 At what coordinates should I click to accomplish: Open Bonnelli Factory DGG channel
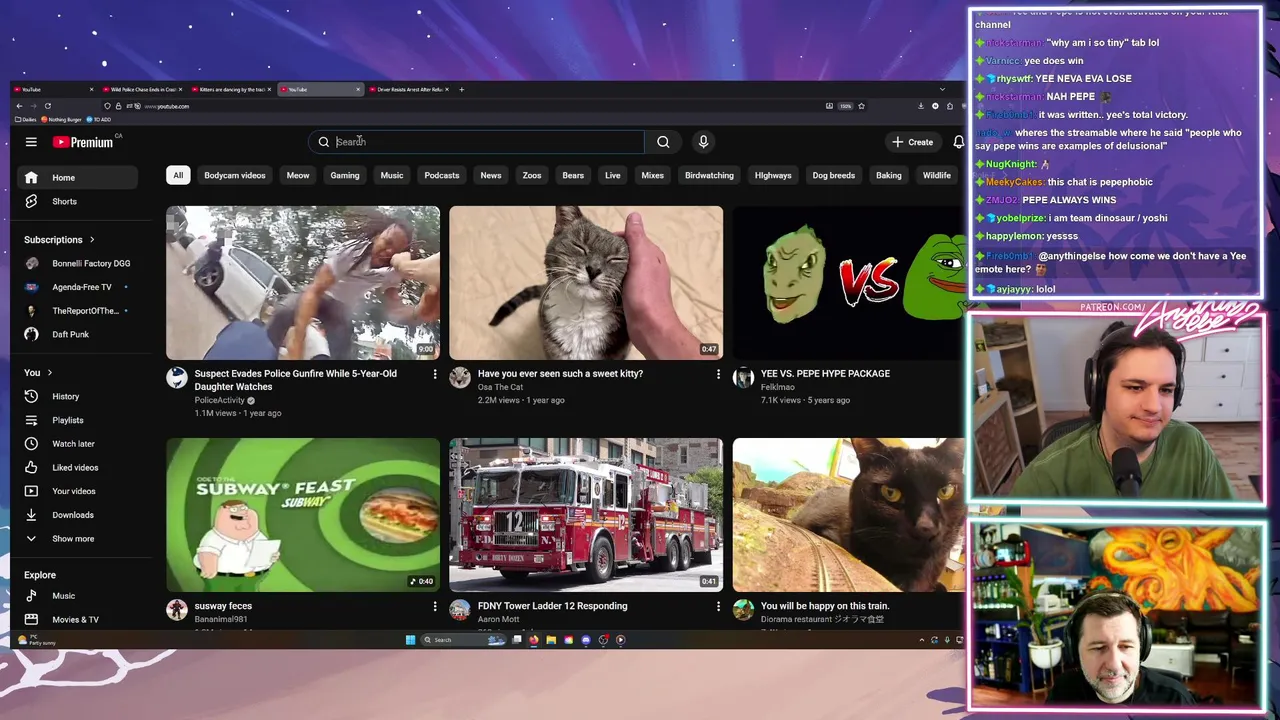[77, 263]
